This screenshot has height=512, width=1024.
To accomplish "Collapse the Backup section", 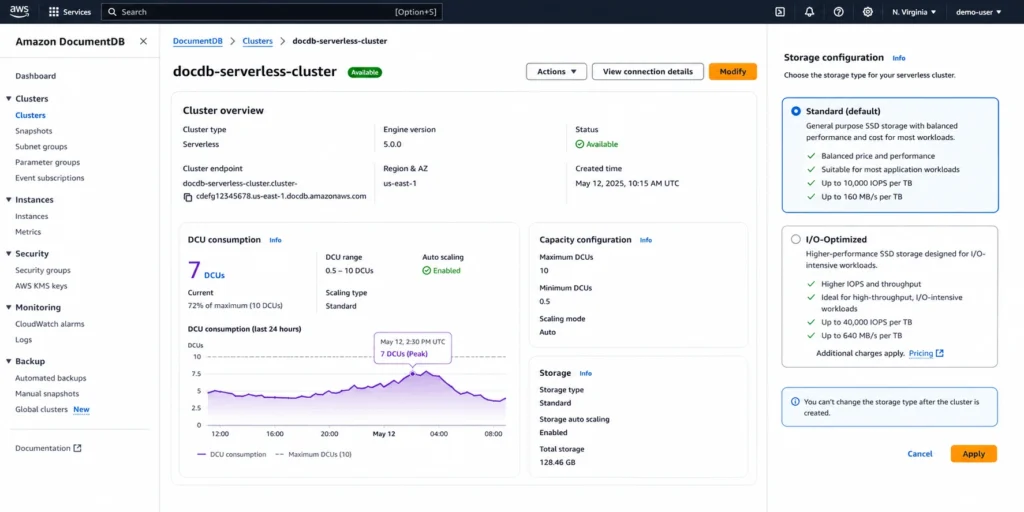I will tap(9, 361).
